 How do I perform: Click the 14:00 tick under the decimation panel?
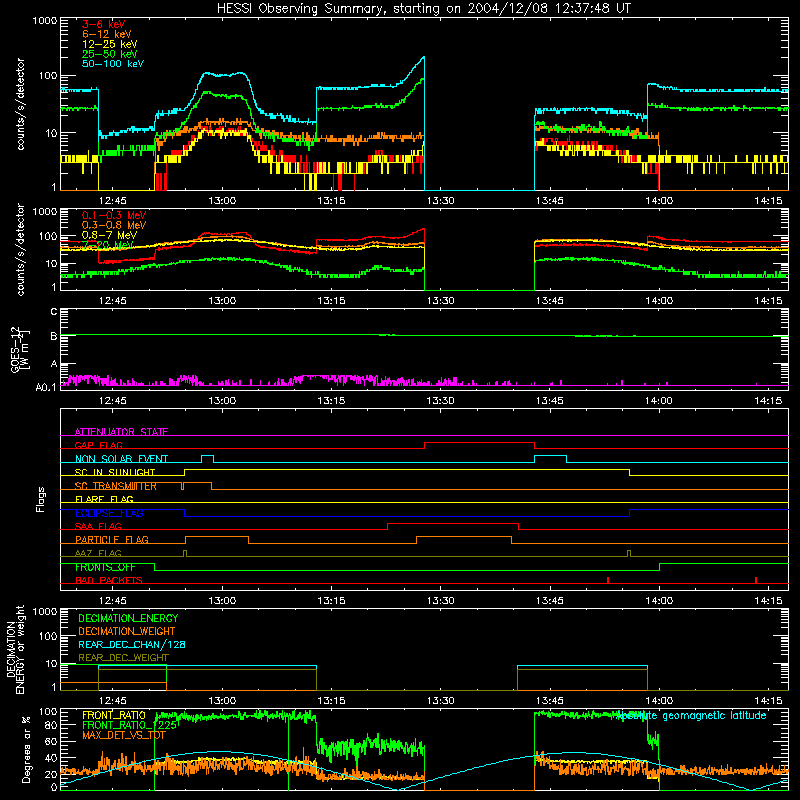point(659,701)
